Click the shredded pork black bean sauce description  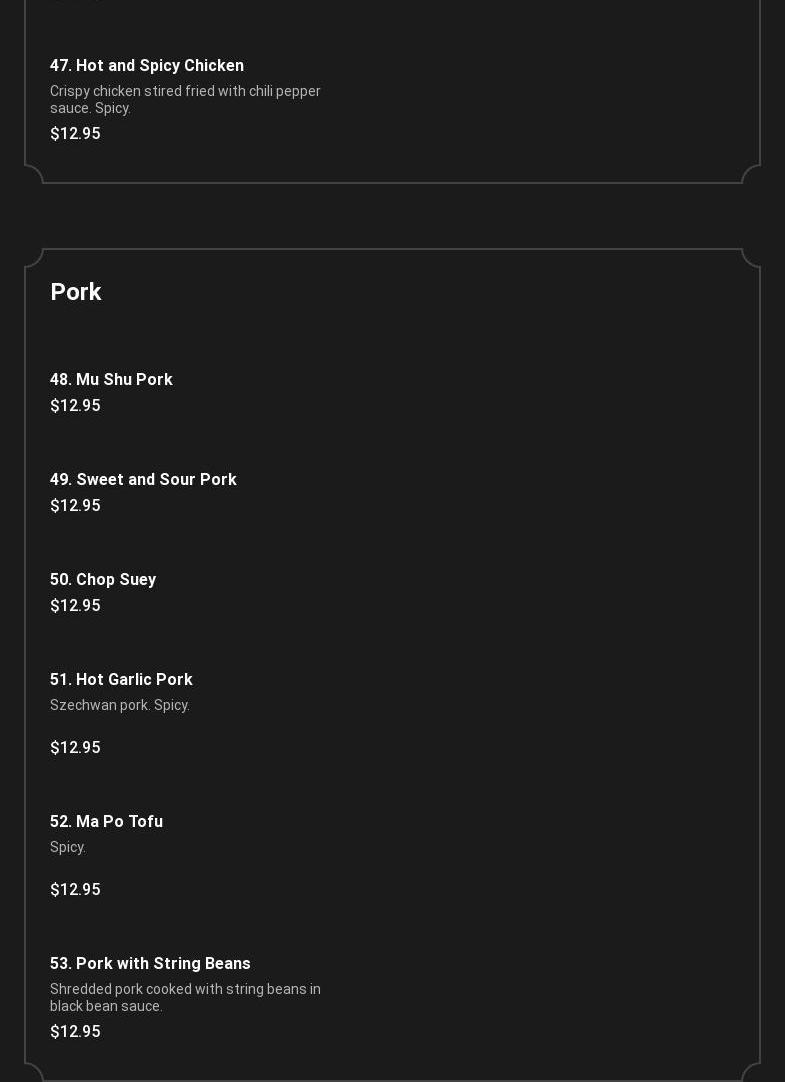[185, 997]
